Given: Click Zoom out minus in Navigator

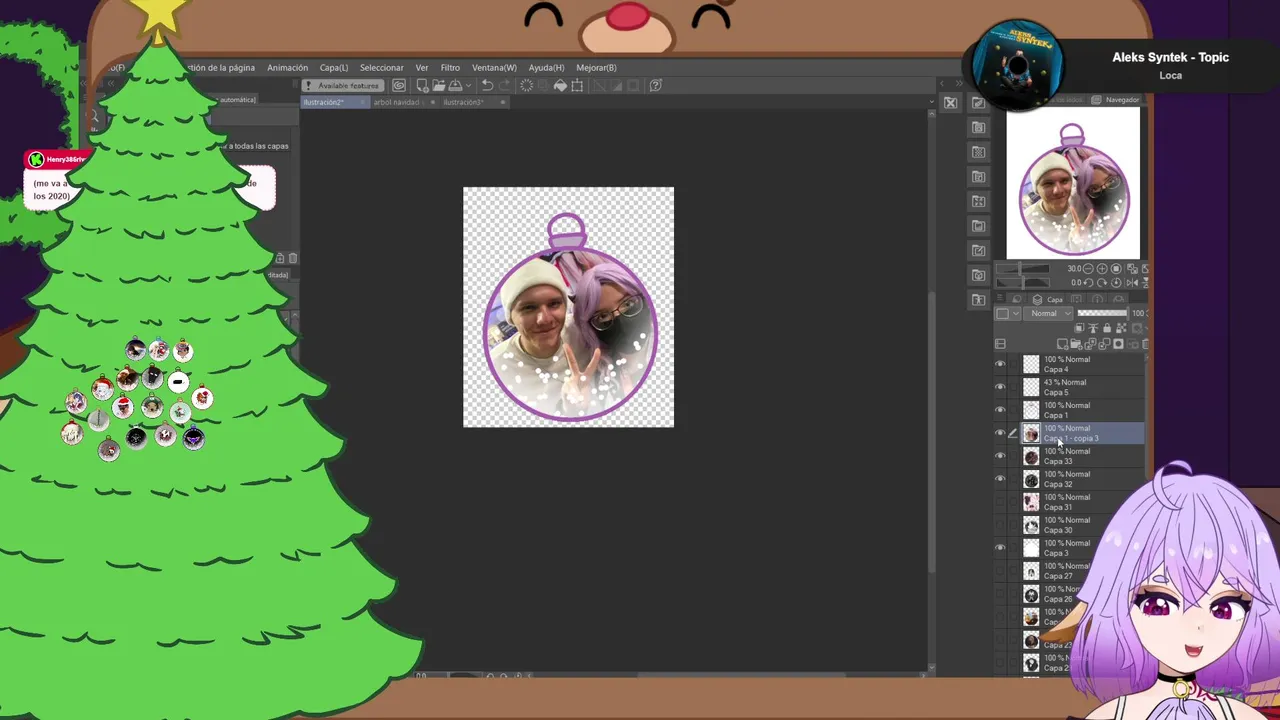Looking at the screenshot, I should point(1088,269).
